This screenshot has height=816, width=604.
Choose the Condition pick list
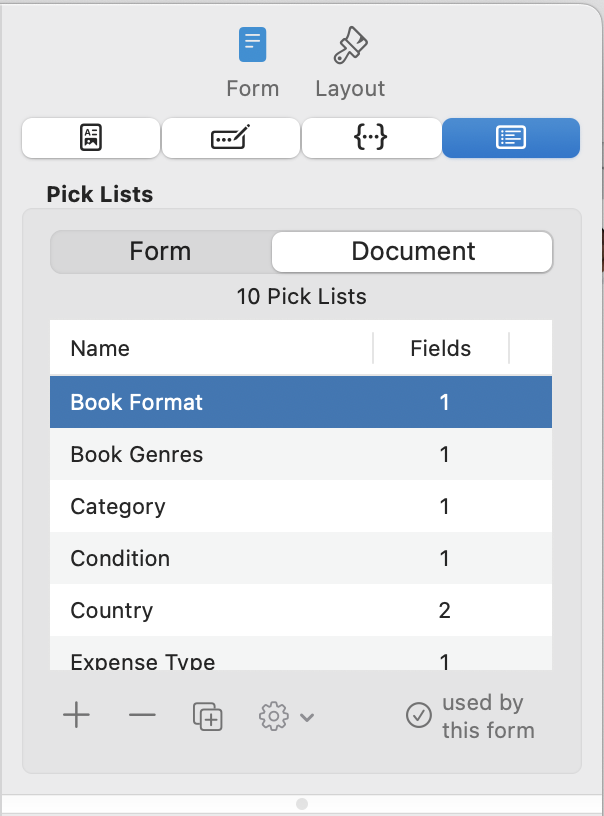point(120,558)
